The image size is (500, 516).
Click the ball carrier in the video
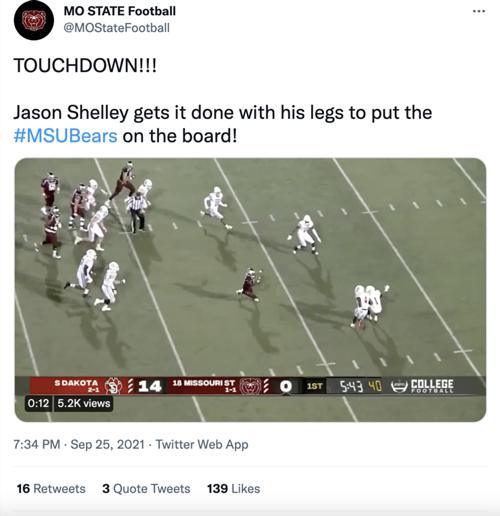(x=250, y=284)
